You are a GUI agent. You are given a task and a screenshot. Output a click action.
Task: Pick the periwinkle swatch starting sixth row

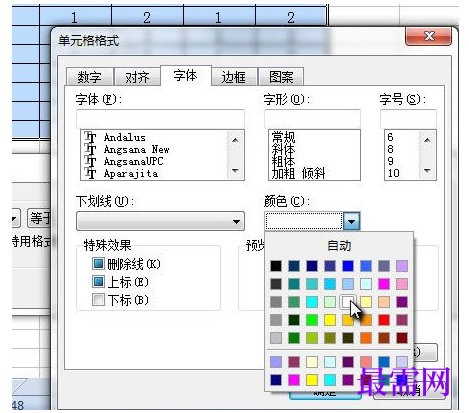pos(276,362)
